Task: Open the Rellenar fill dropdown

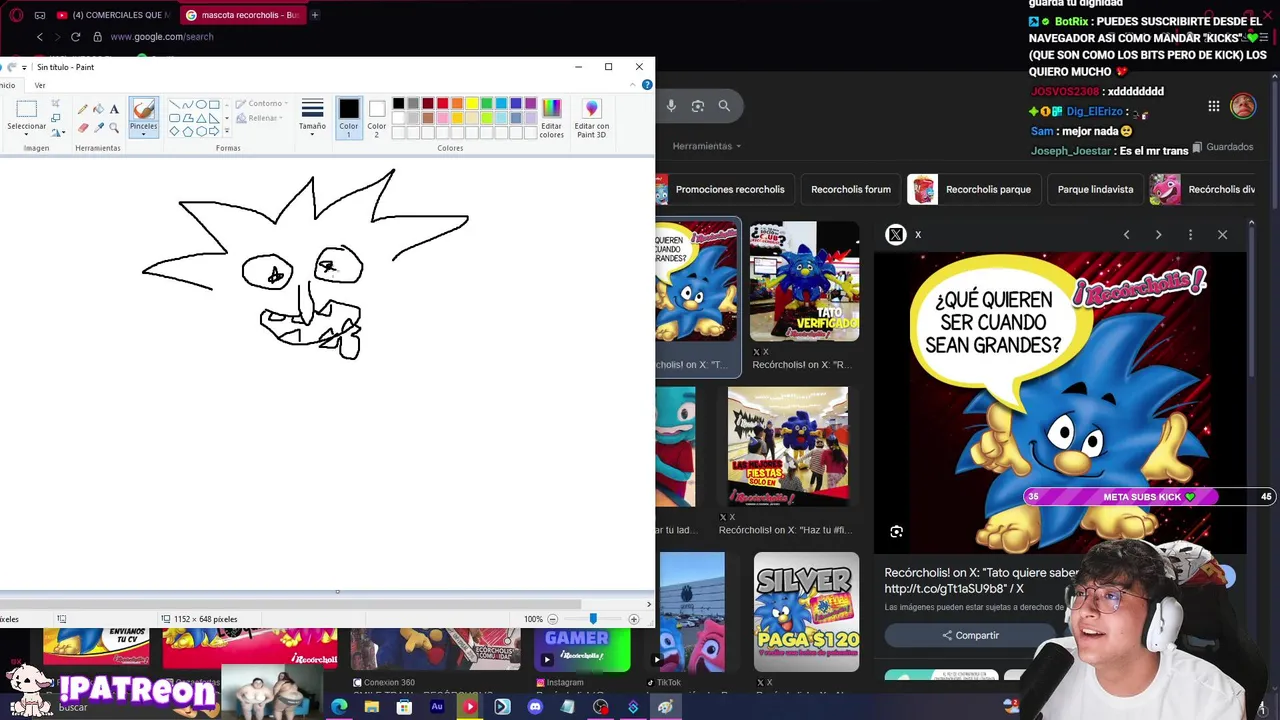Action: tap(260, 118)
